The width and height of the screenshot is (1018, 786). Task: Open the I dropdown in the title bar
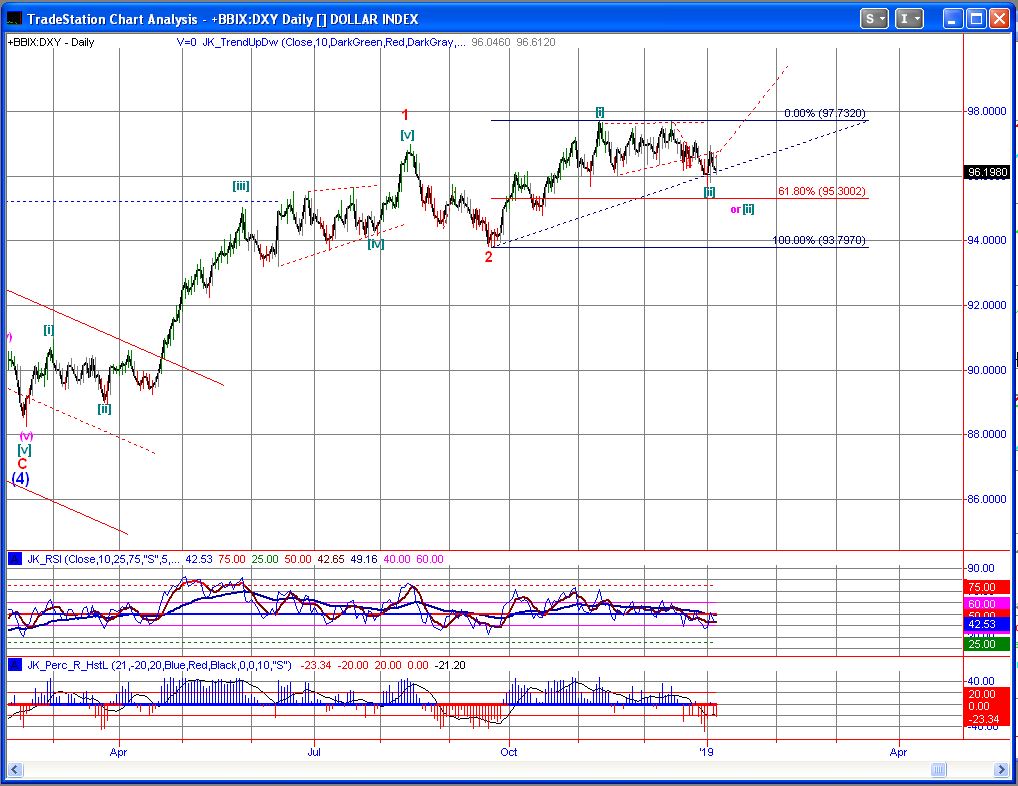(x=909, y=19)
